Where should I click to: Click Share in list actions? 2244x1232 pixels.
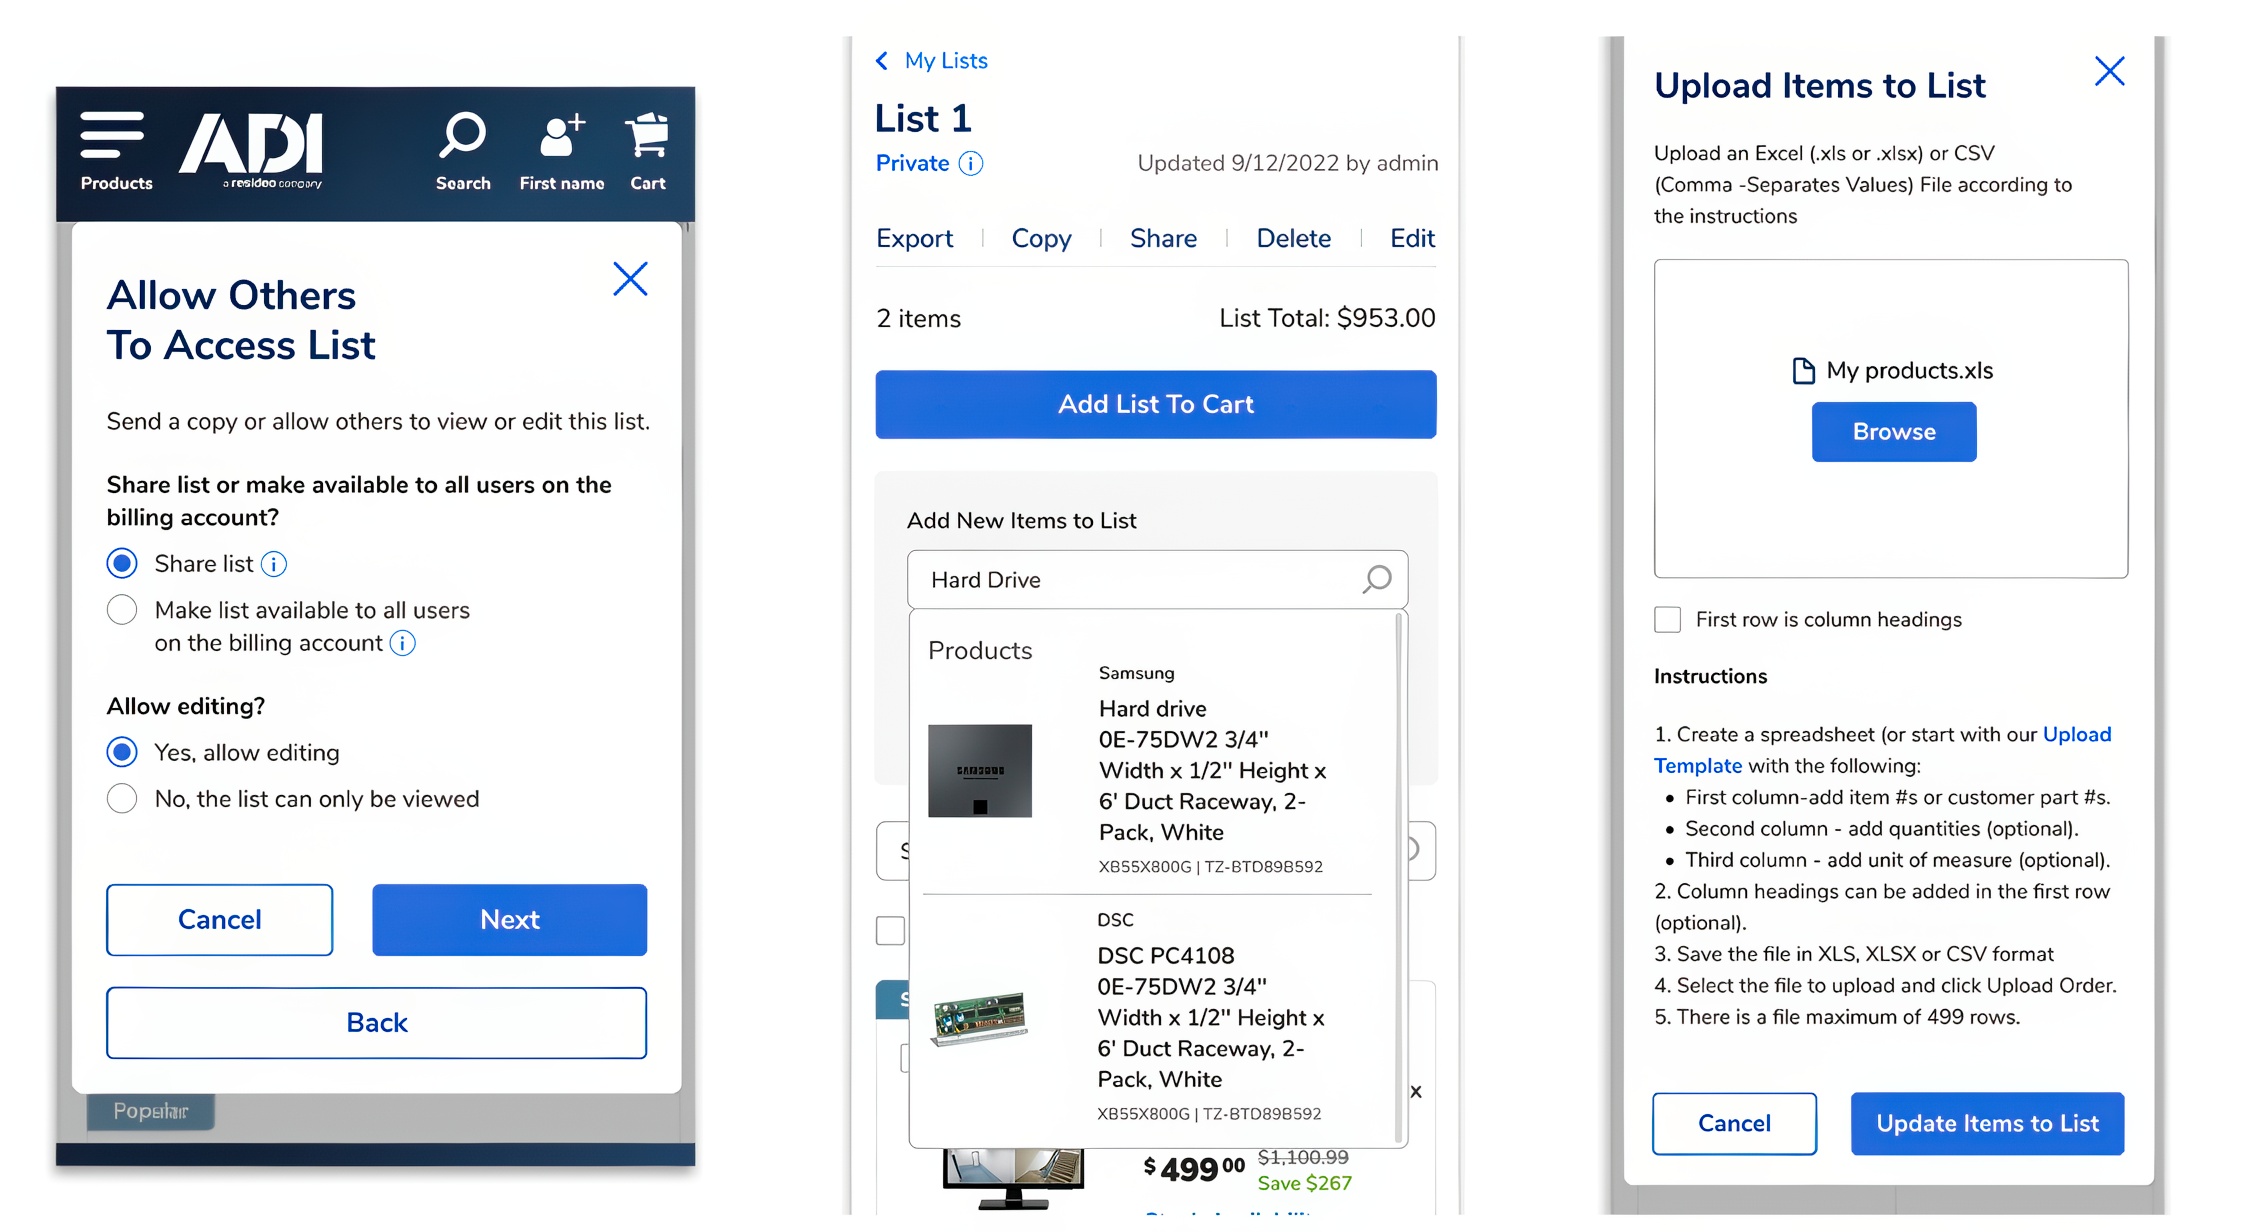pos(1163,239)
